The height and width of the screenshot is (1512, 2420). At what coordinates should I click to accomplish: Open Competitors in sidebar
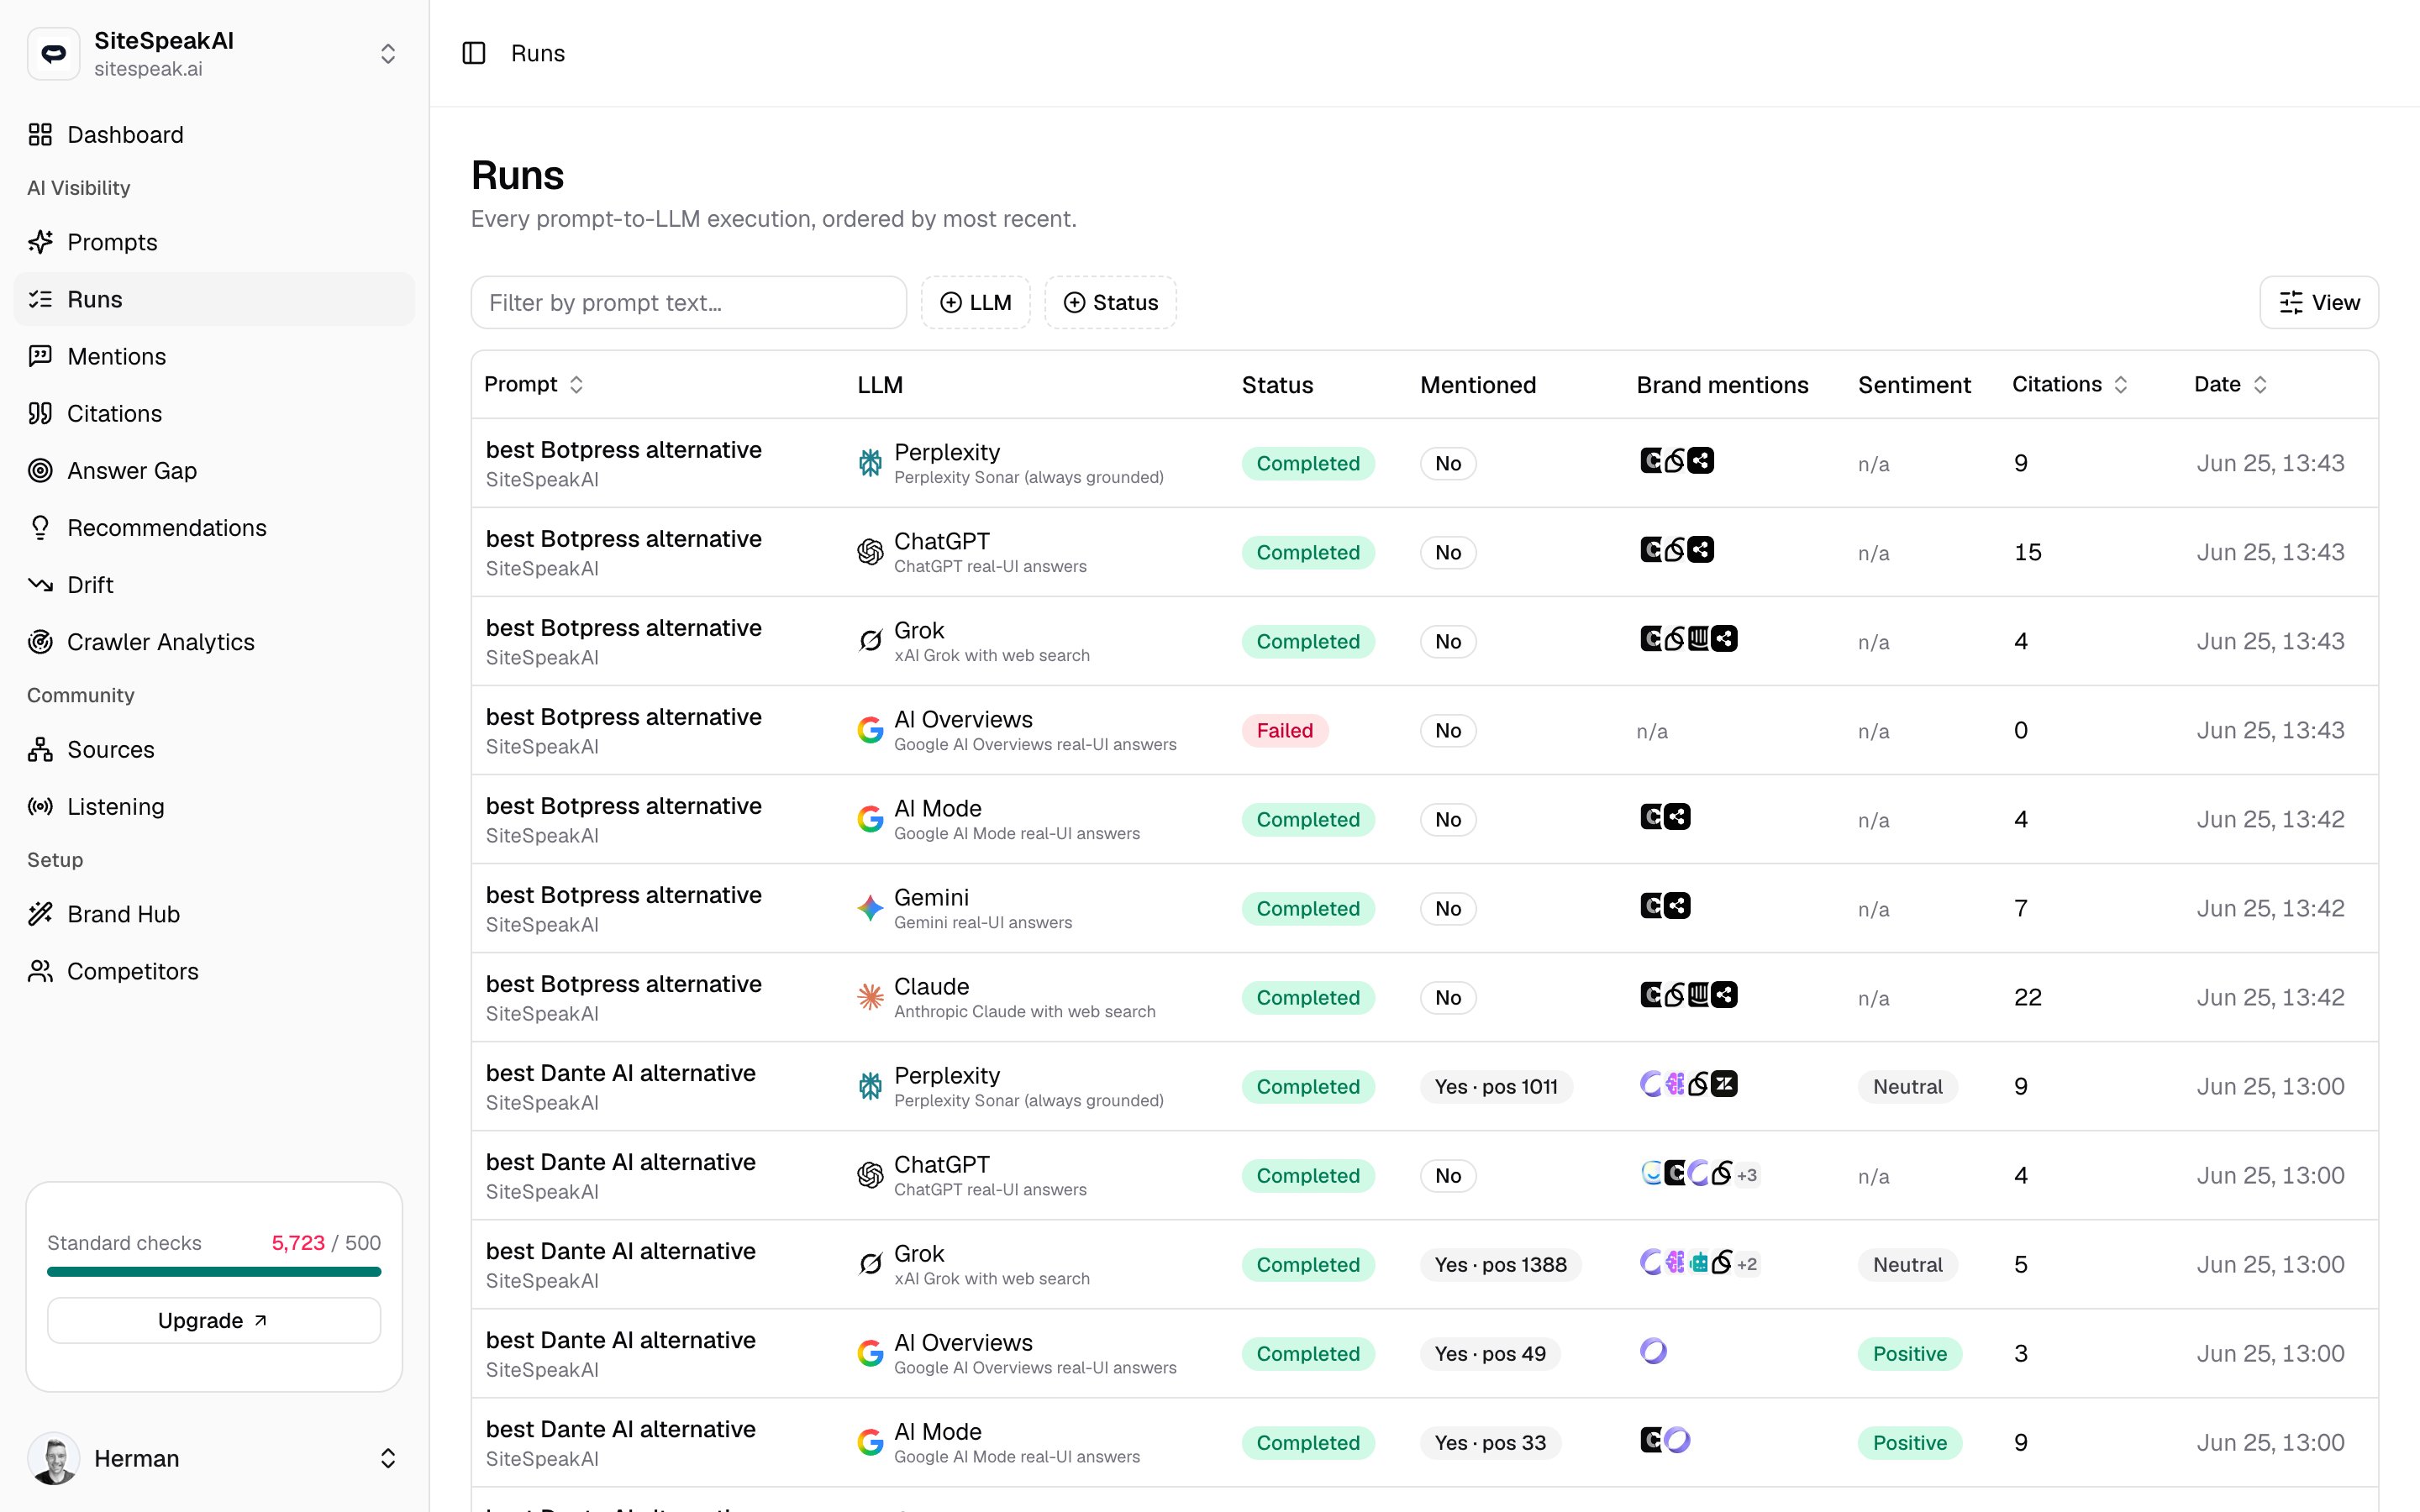[x=214, y=971]
